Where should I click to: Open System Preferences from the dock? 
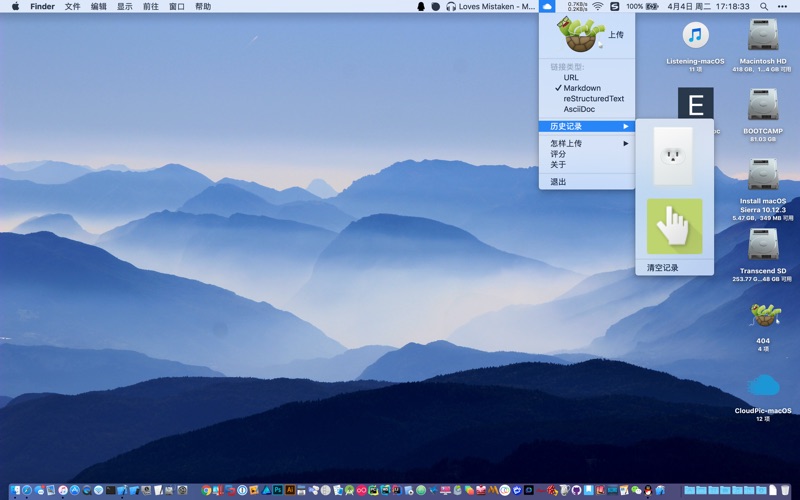[182, 490]
